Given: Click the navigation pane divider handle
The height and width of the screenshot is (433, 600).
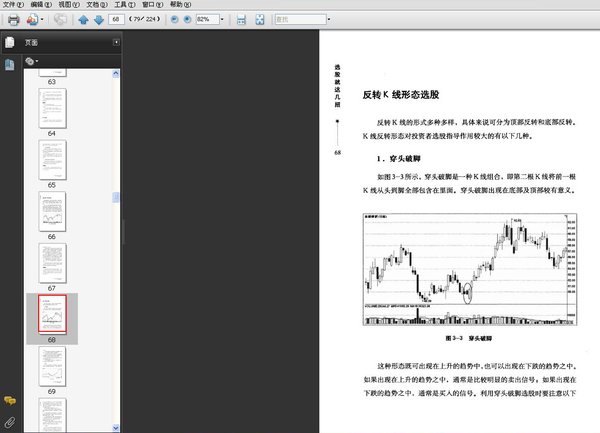Looking at the screenshot, I should tap(123, 232).
